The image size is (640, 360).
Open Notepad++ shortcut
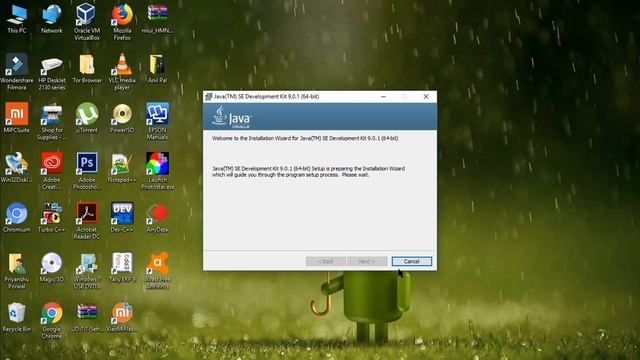(x=122, y=167)
